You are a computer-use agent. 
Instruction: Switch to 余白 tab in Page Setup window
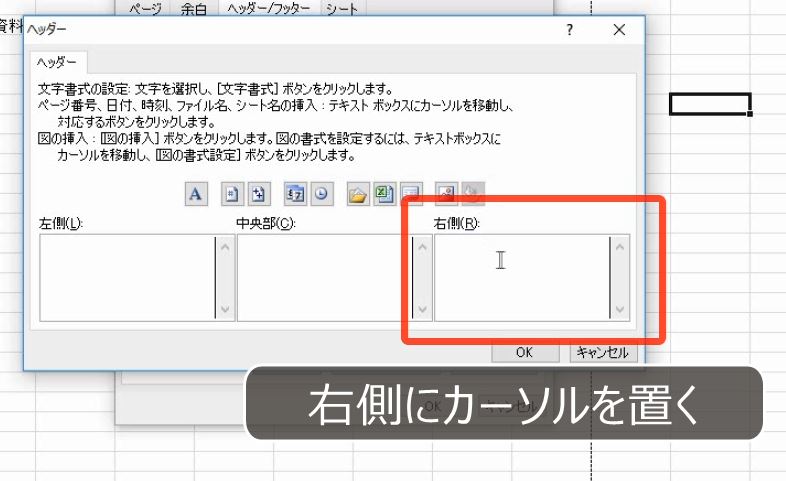(193, 9)
